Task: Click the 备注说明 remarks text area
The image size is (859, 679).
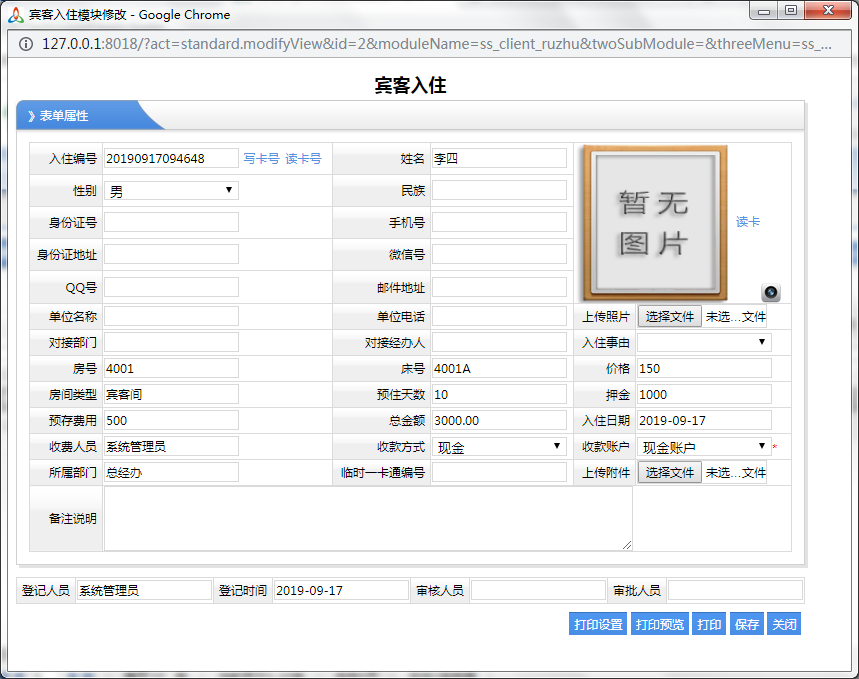Action: tap(368, 518)
